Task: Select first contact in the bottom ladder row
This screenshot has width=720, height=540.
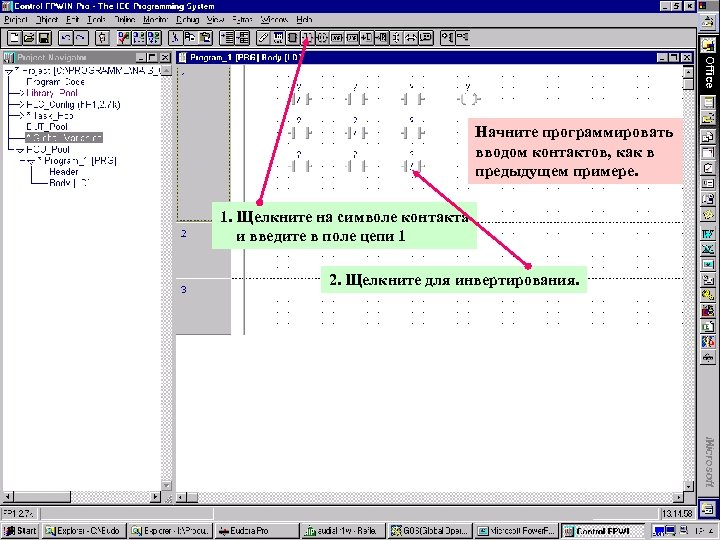Action: coord(300,166)
